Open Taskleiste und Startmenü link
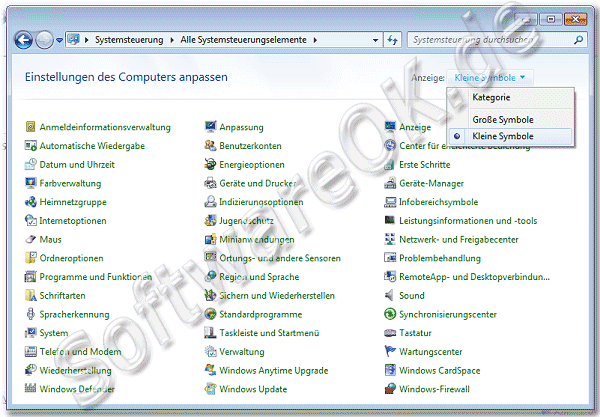600x417 pixels. 269,333
